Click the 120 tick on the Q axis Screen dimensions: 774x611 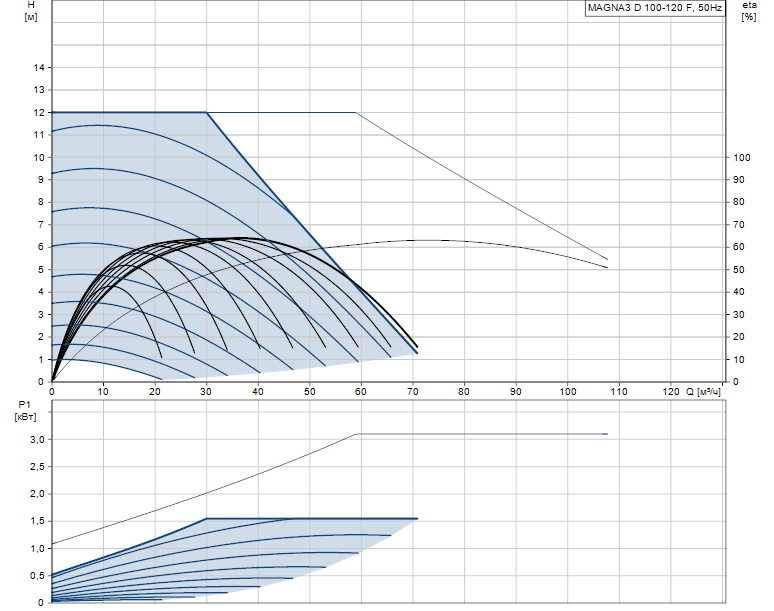[x=671, y=391]
